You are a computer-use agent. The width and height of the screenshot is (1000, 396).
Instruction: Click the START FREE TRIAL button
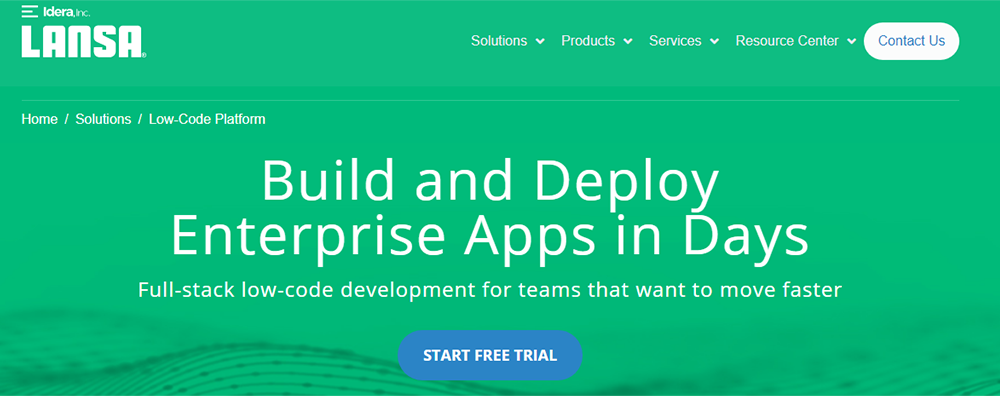pyautogui.click(x=490, y=355)
